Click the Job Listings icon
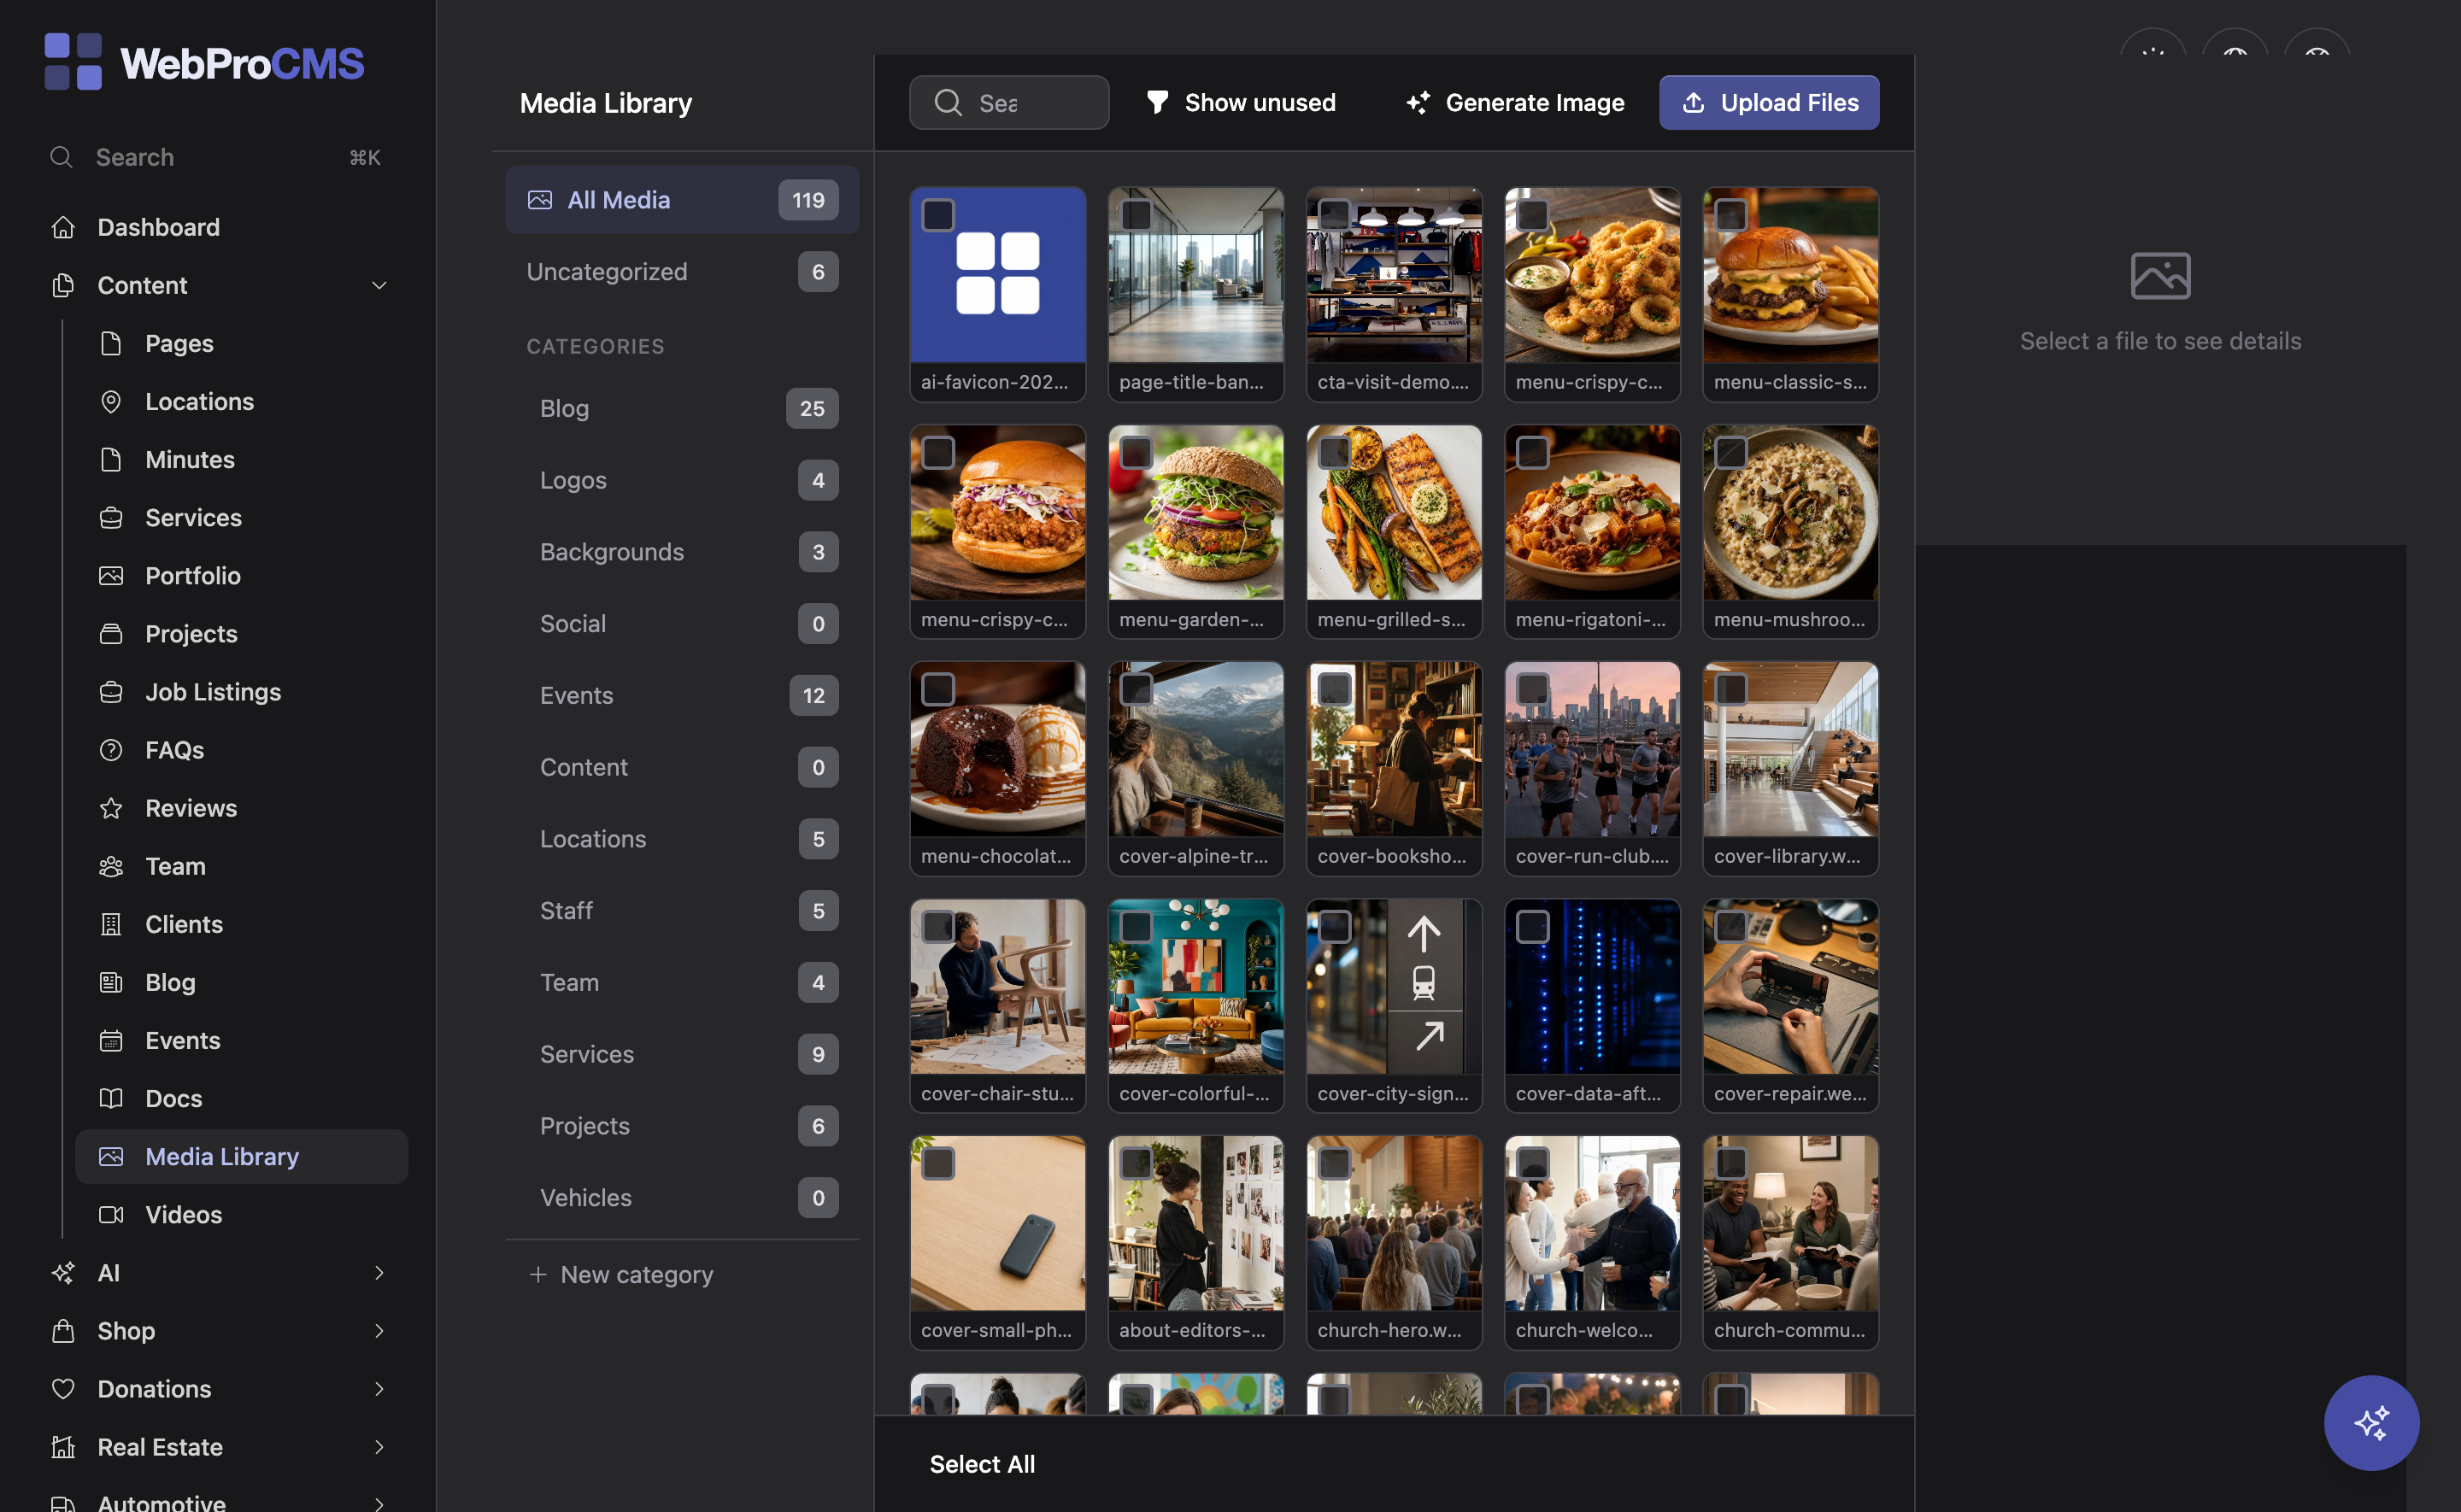Viewport: 2461px width, 1512px height. pos(111,691)
